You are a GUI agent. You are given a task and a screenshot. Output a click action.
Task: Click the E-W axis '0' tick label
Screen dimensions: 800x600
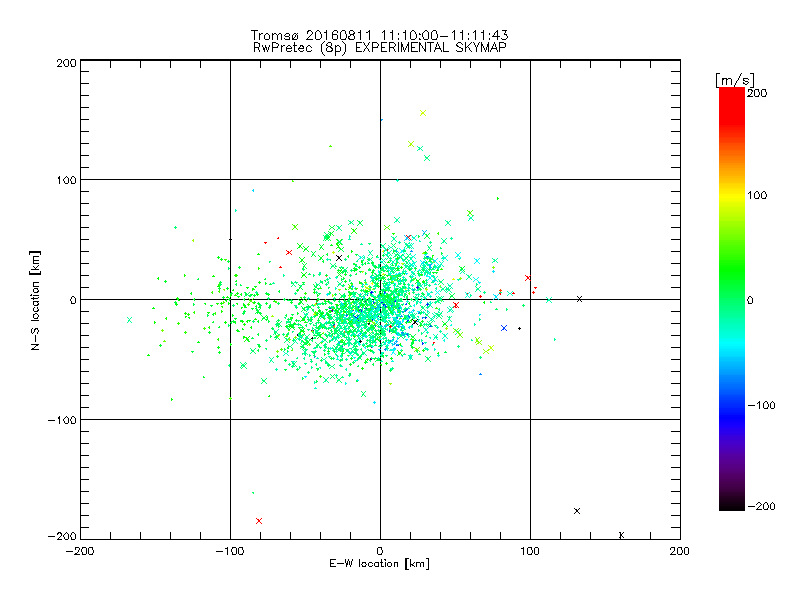tap(380, 551)
